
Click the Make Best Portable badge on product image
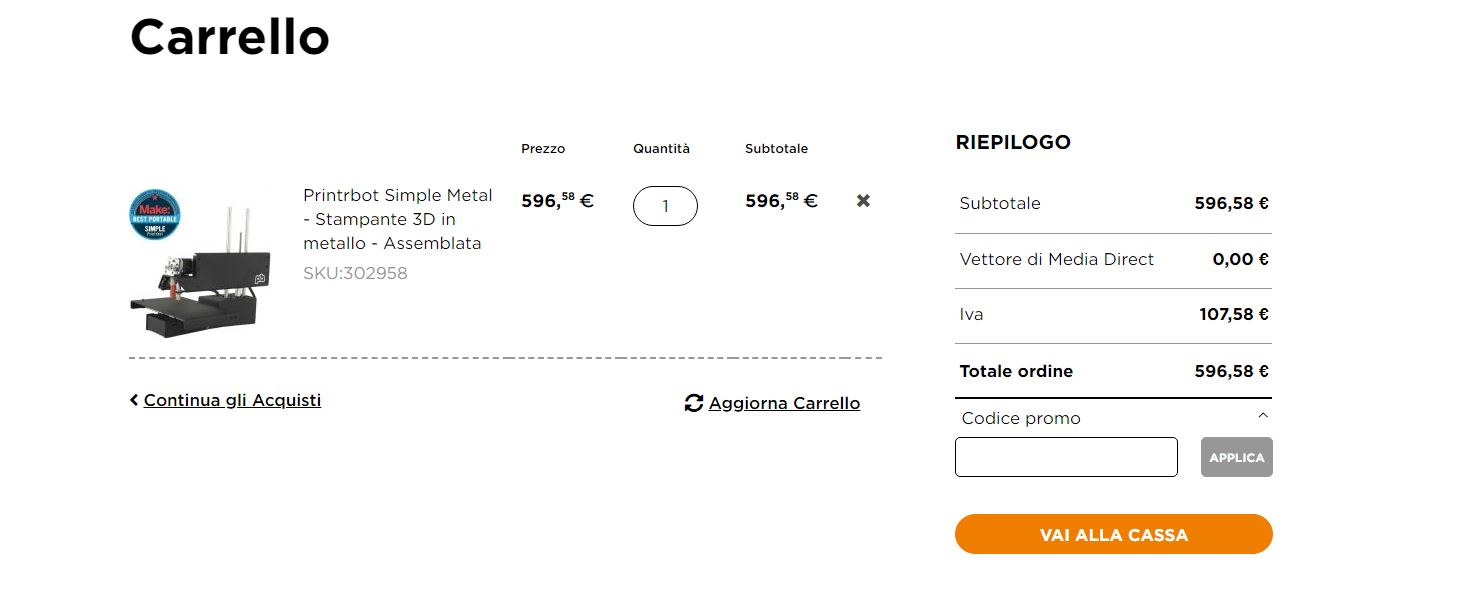click(155, 214)
